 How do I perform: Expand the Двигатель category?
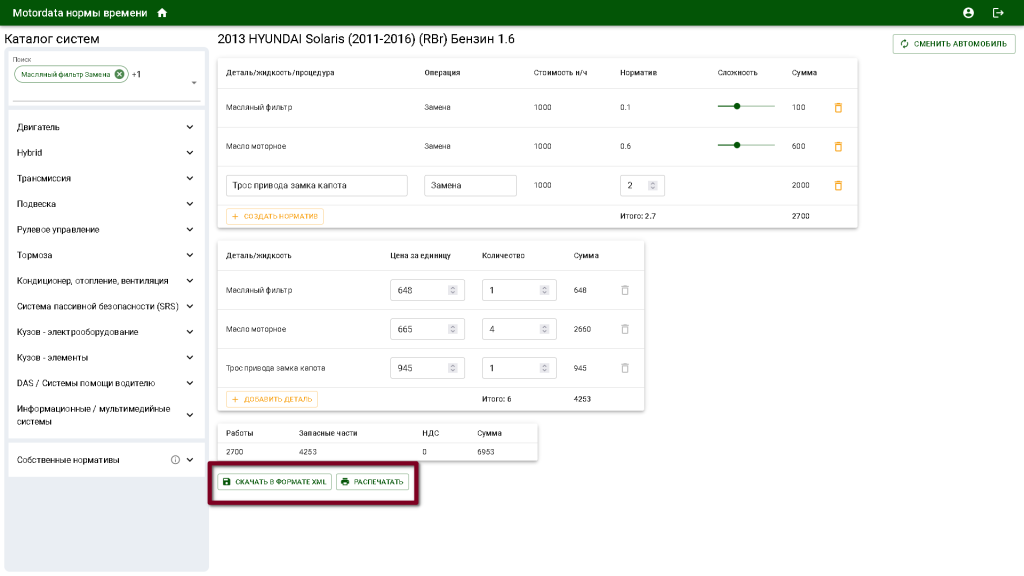point(189,127)
